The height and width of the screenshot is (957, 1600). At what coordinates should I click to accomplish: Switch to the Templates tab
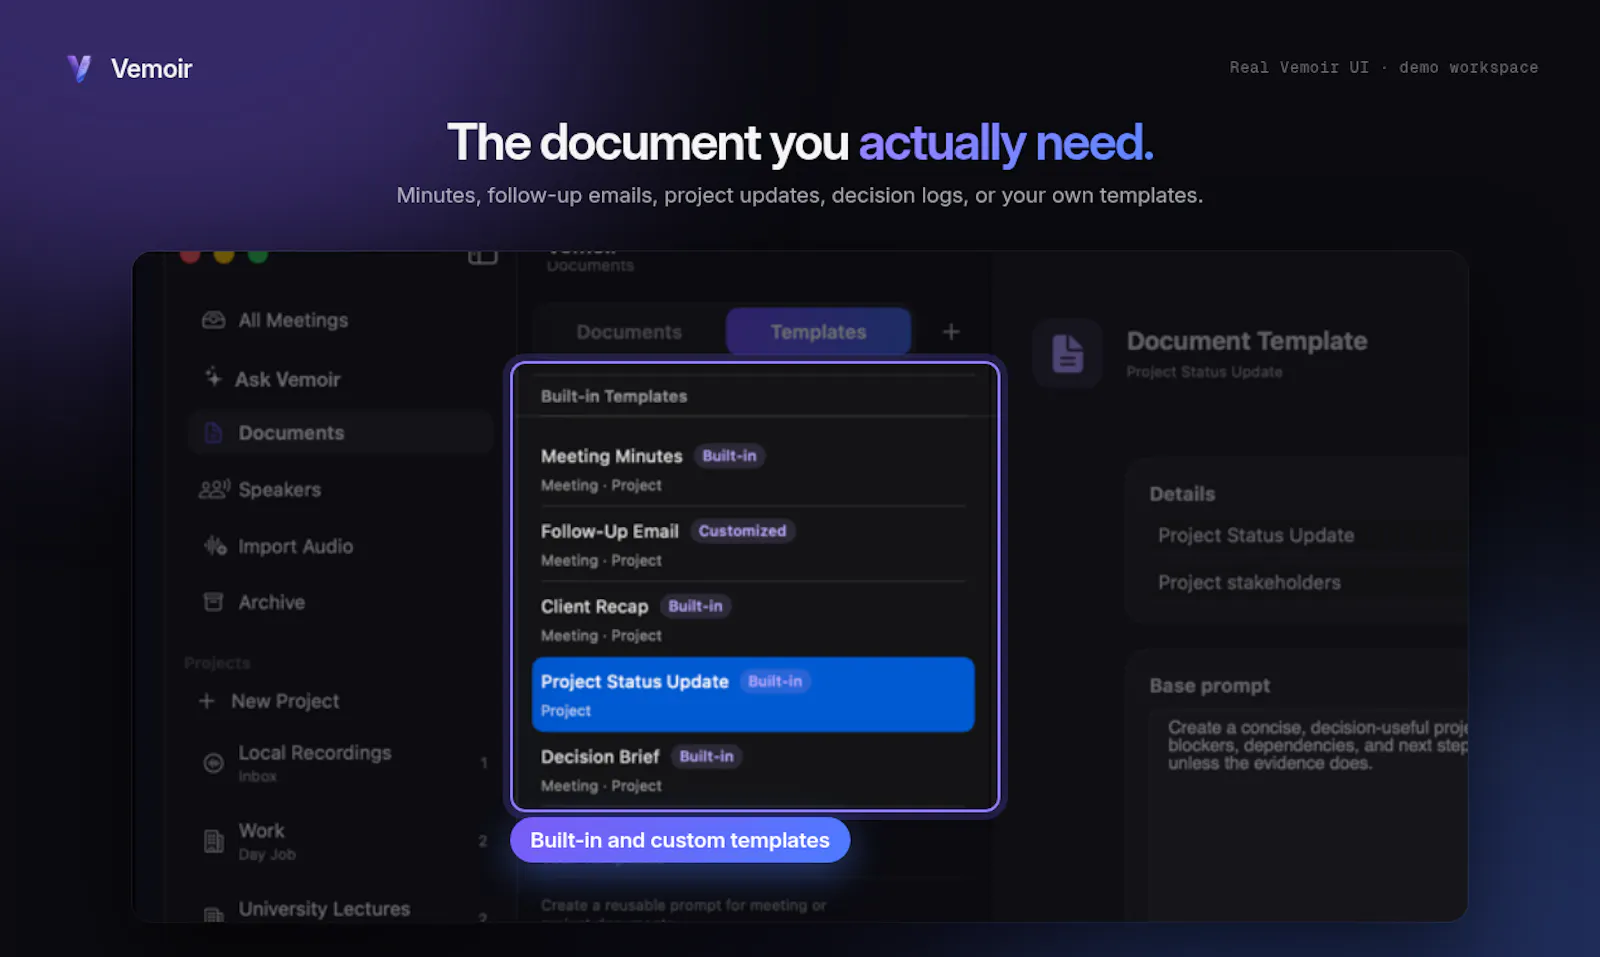pos(818,332)
